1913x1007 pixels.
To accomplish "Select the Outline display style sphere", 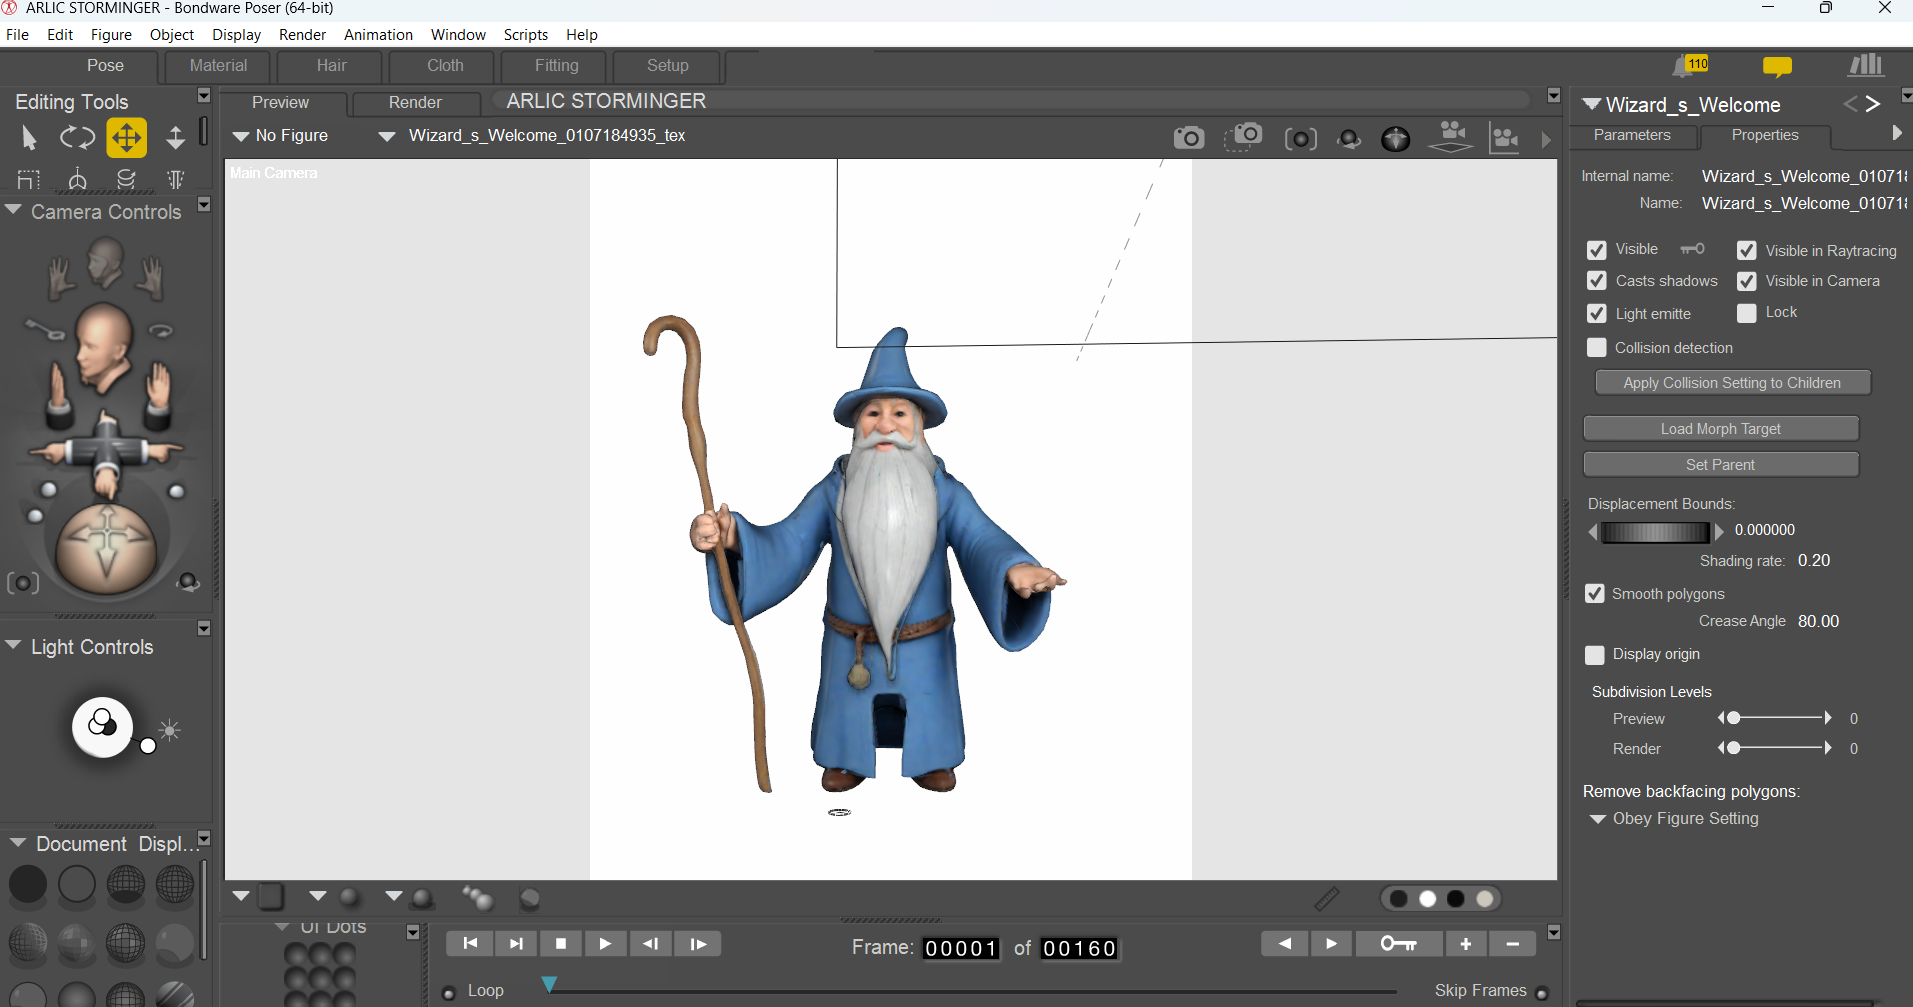I will tap(77, 884).
